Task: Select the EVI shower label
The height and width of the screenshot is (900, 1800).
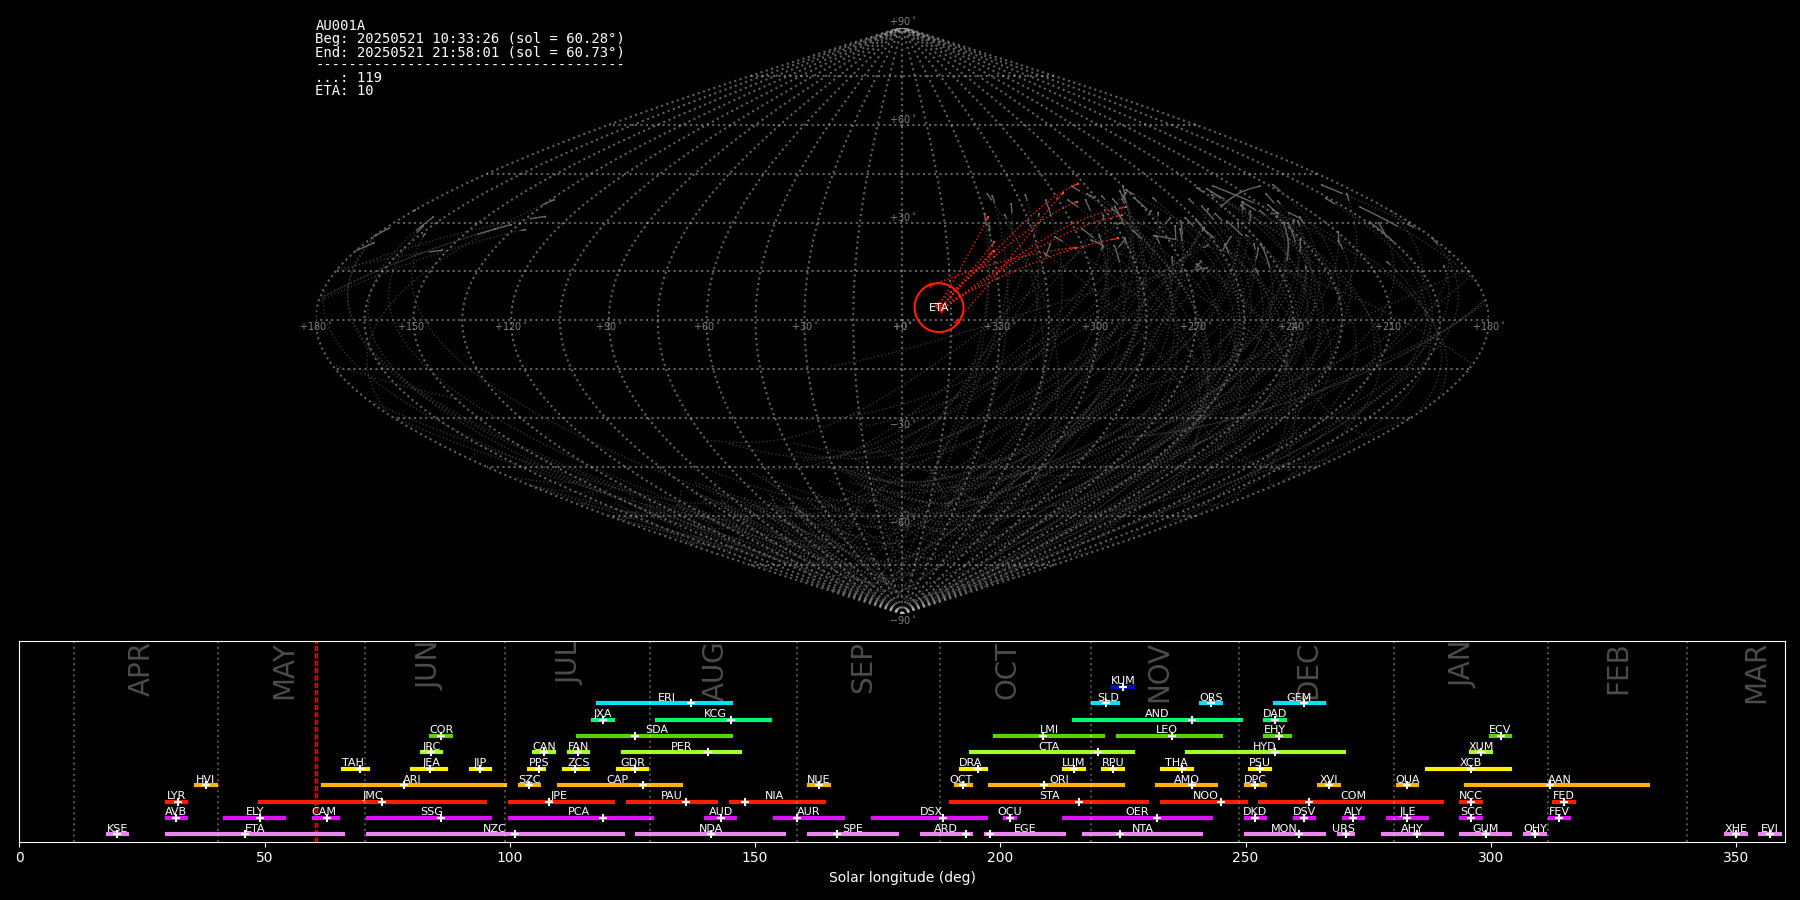Action: click(x=1769, y=829)
